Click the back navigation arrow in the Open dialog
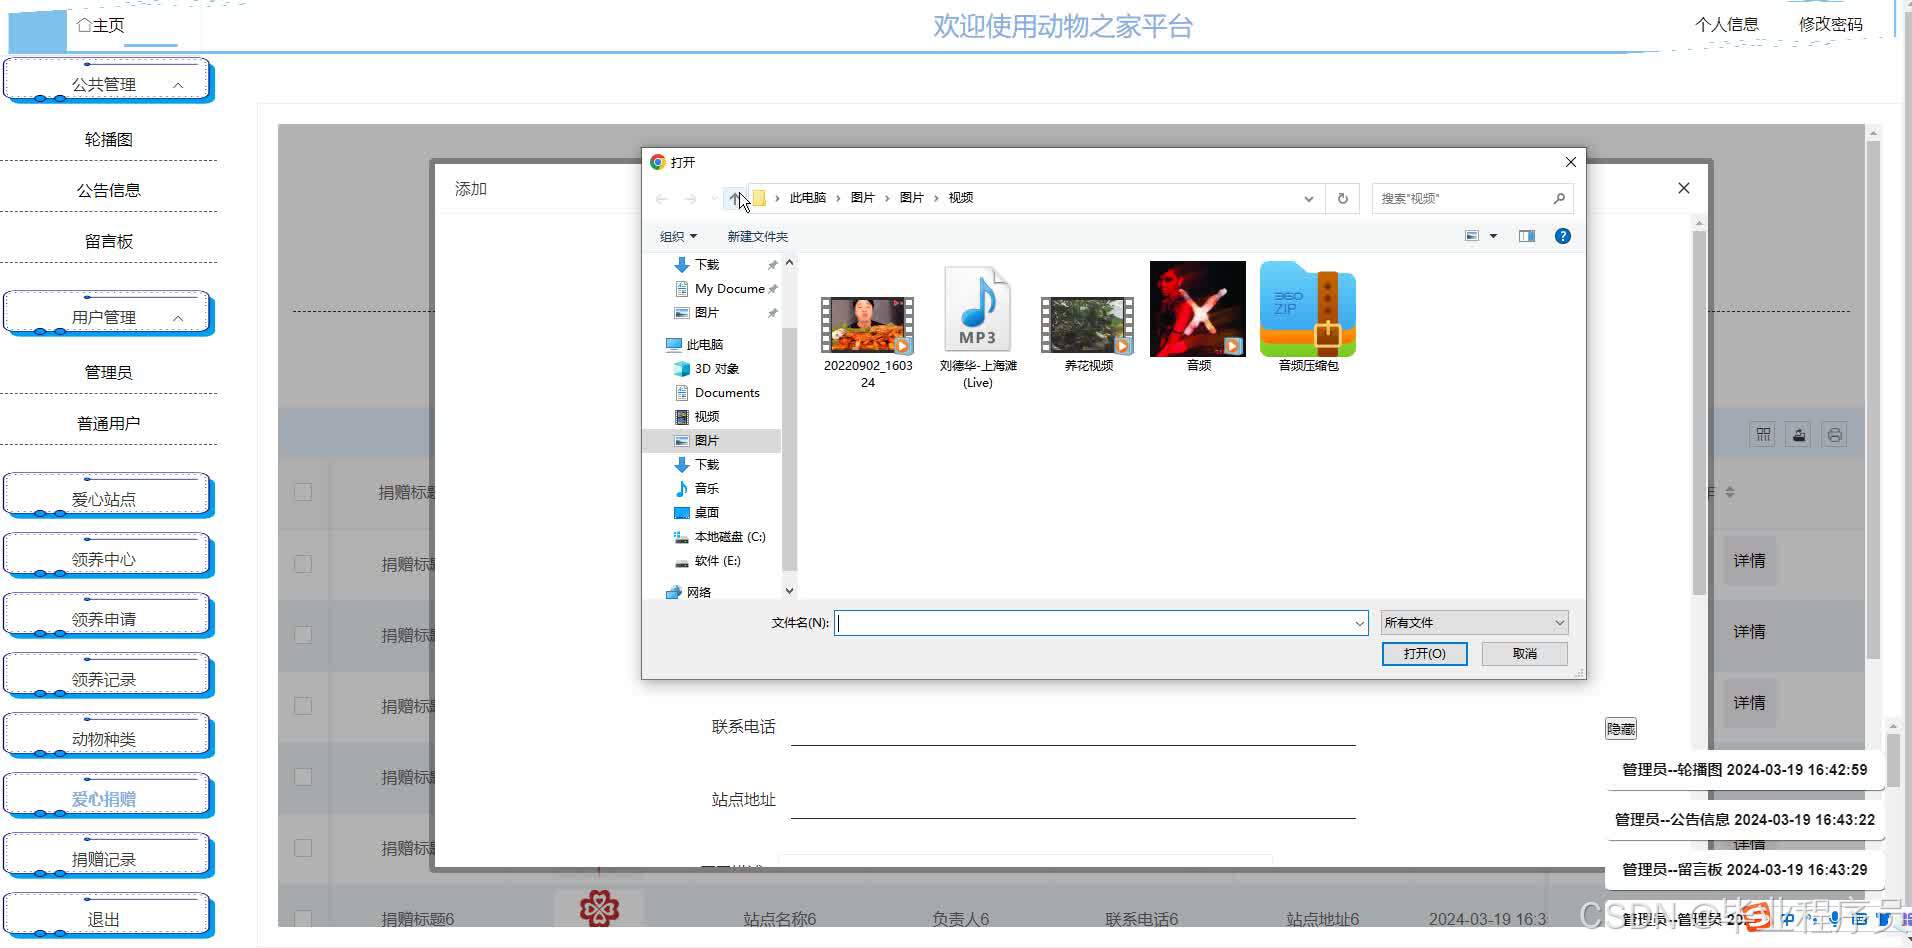 661,199
